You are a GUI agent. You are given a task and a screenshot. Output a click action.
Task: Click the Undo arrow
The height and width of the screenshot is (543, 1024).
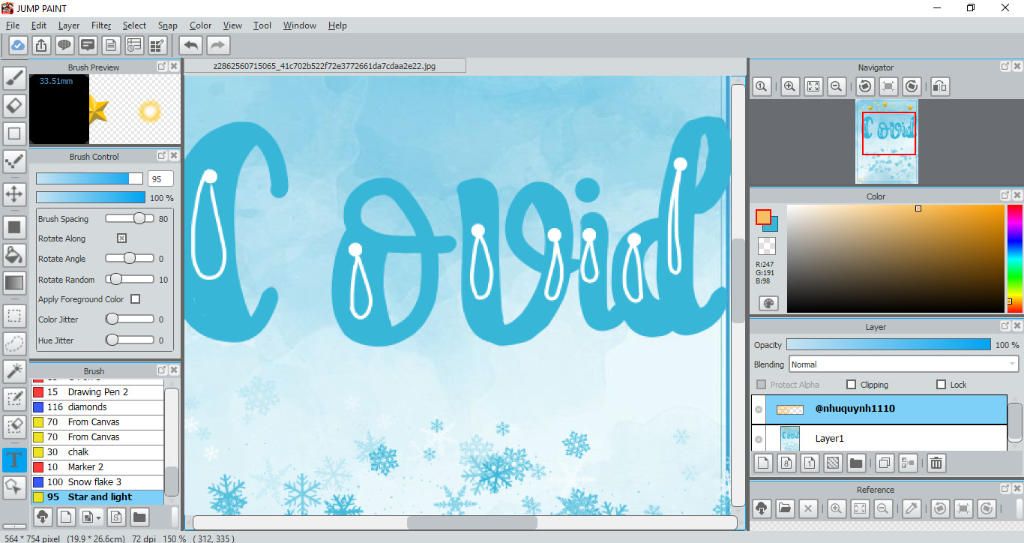[x=191, y=45]
